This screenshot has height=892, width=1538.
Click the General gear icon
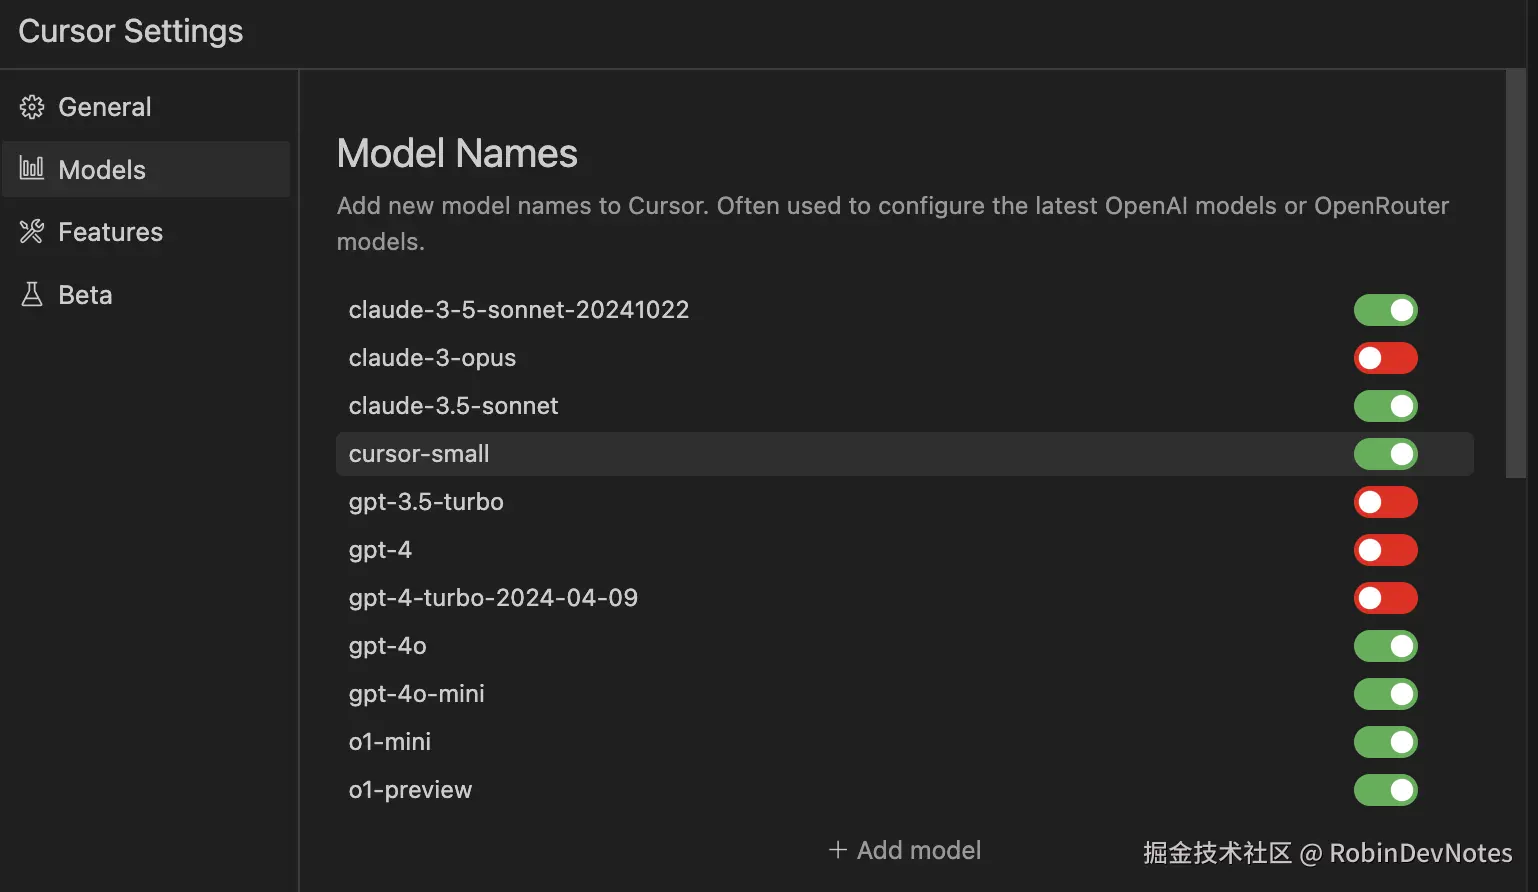pos(32,107)
